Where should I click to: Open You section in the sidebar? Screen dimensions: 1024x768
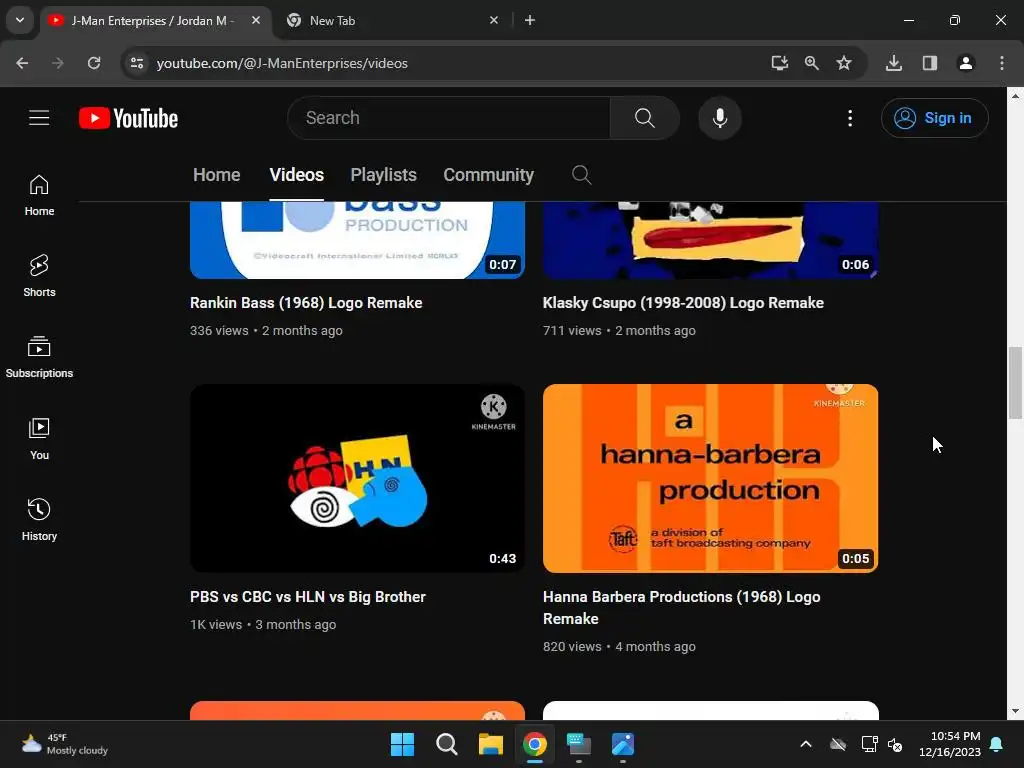(39, 438)
